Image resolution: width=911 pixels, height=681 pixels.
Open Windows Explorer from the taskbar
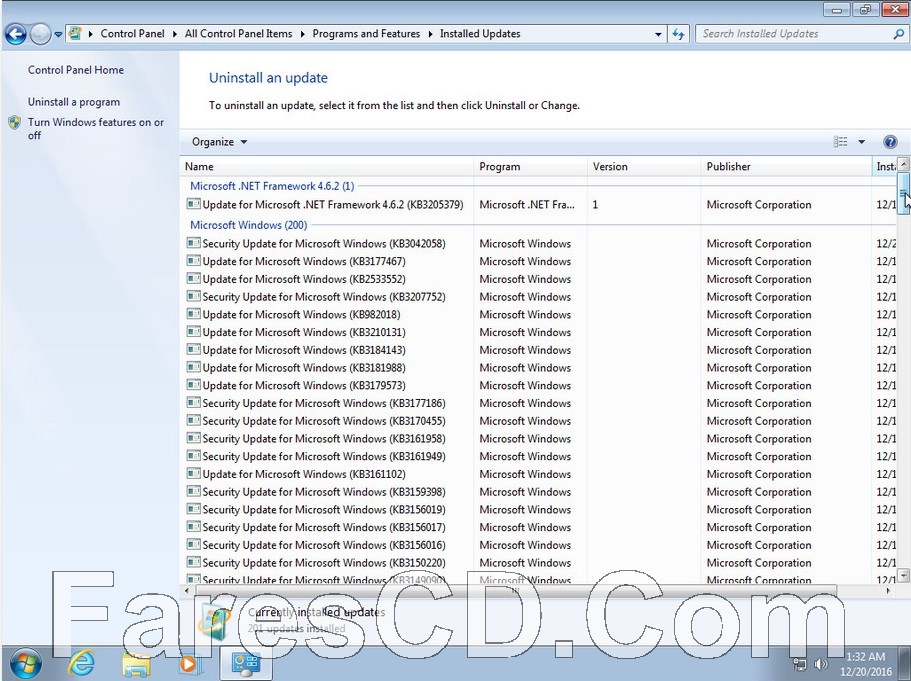pos(135,663)
